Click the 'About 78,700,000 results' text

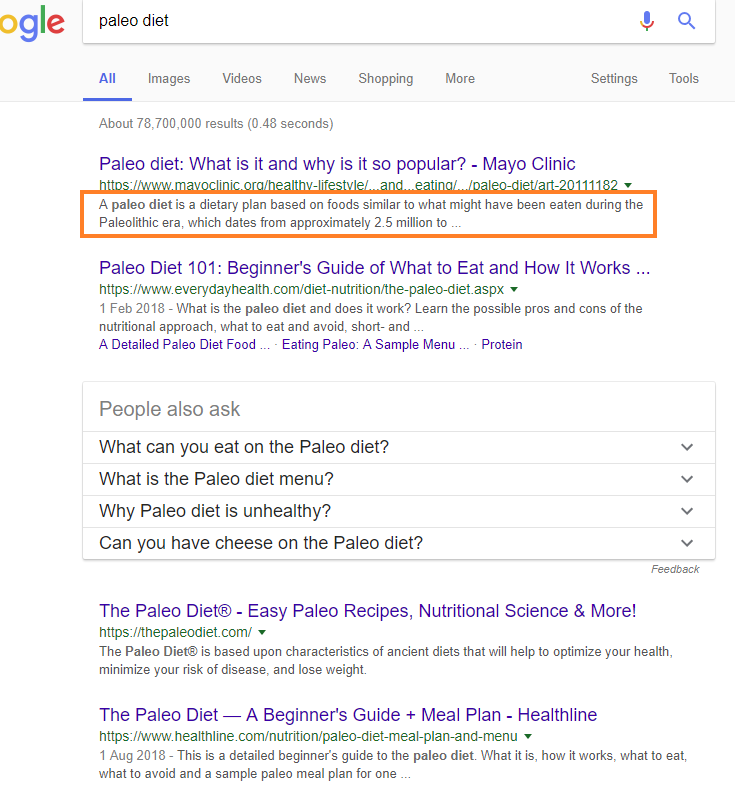click(x=216, y=123)
